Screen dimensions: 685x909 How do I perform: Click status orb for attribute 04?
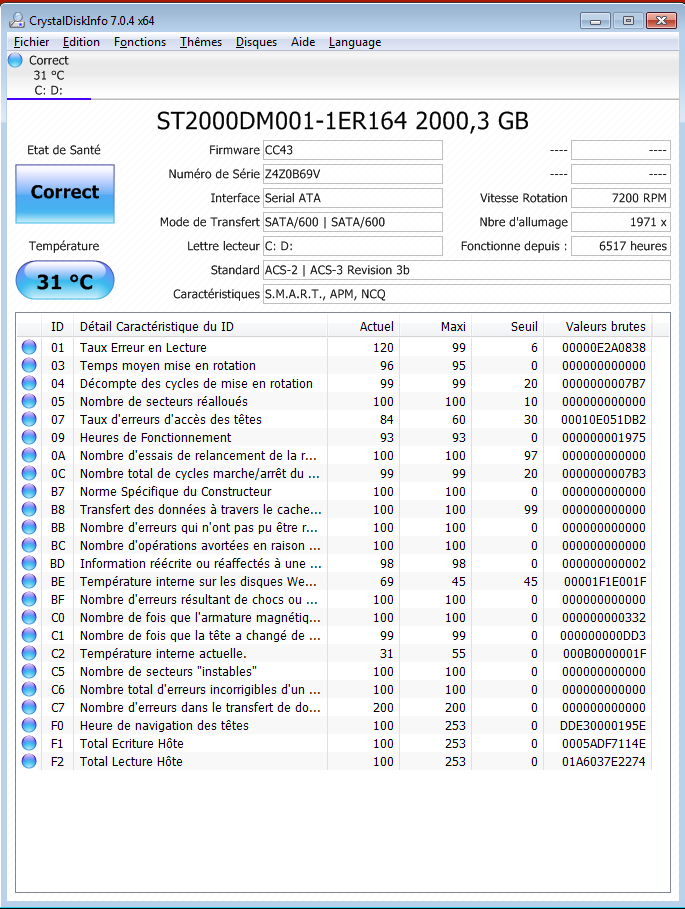pos(29,383)
